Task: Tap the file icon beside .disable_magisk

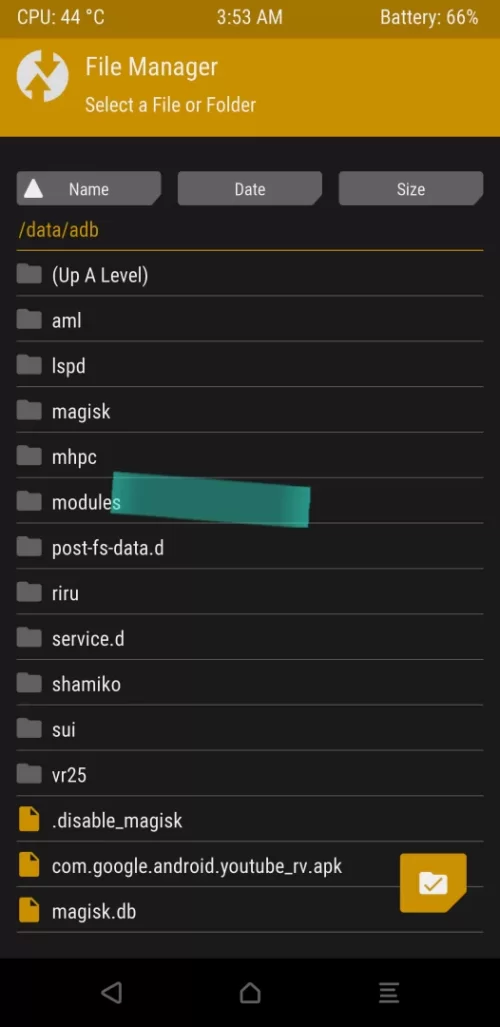Action: point(29,819)
